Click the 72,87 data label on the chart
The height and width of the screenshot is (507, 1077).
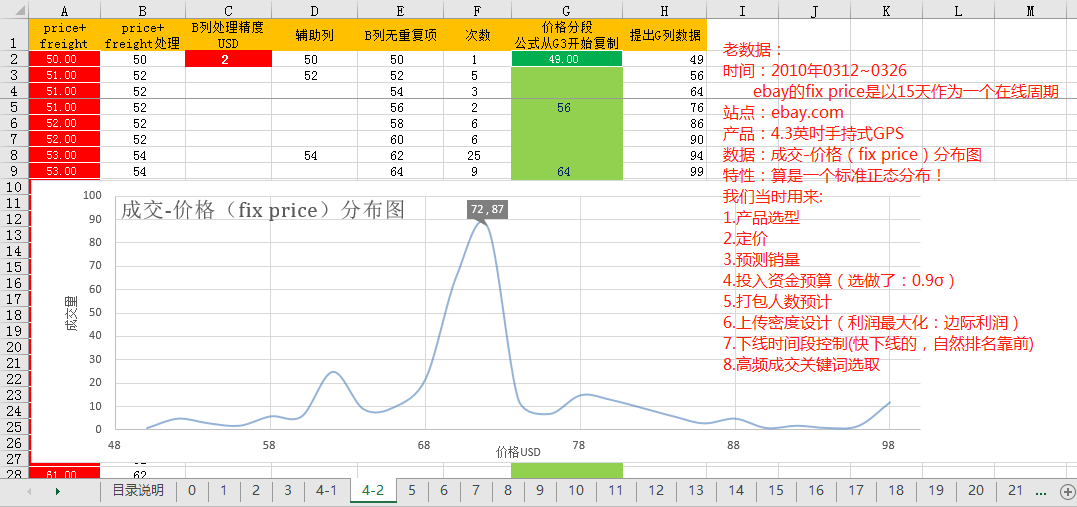click(487, 209)
